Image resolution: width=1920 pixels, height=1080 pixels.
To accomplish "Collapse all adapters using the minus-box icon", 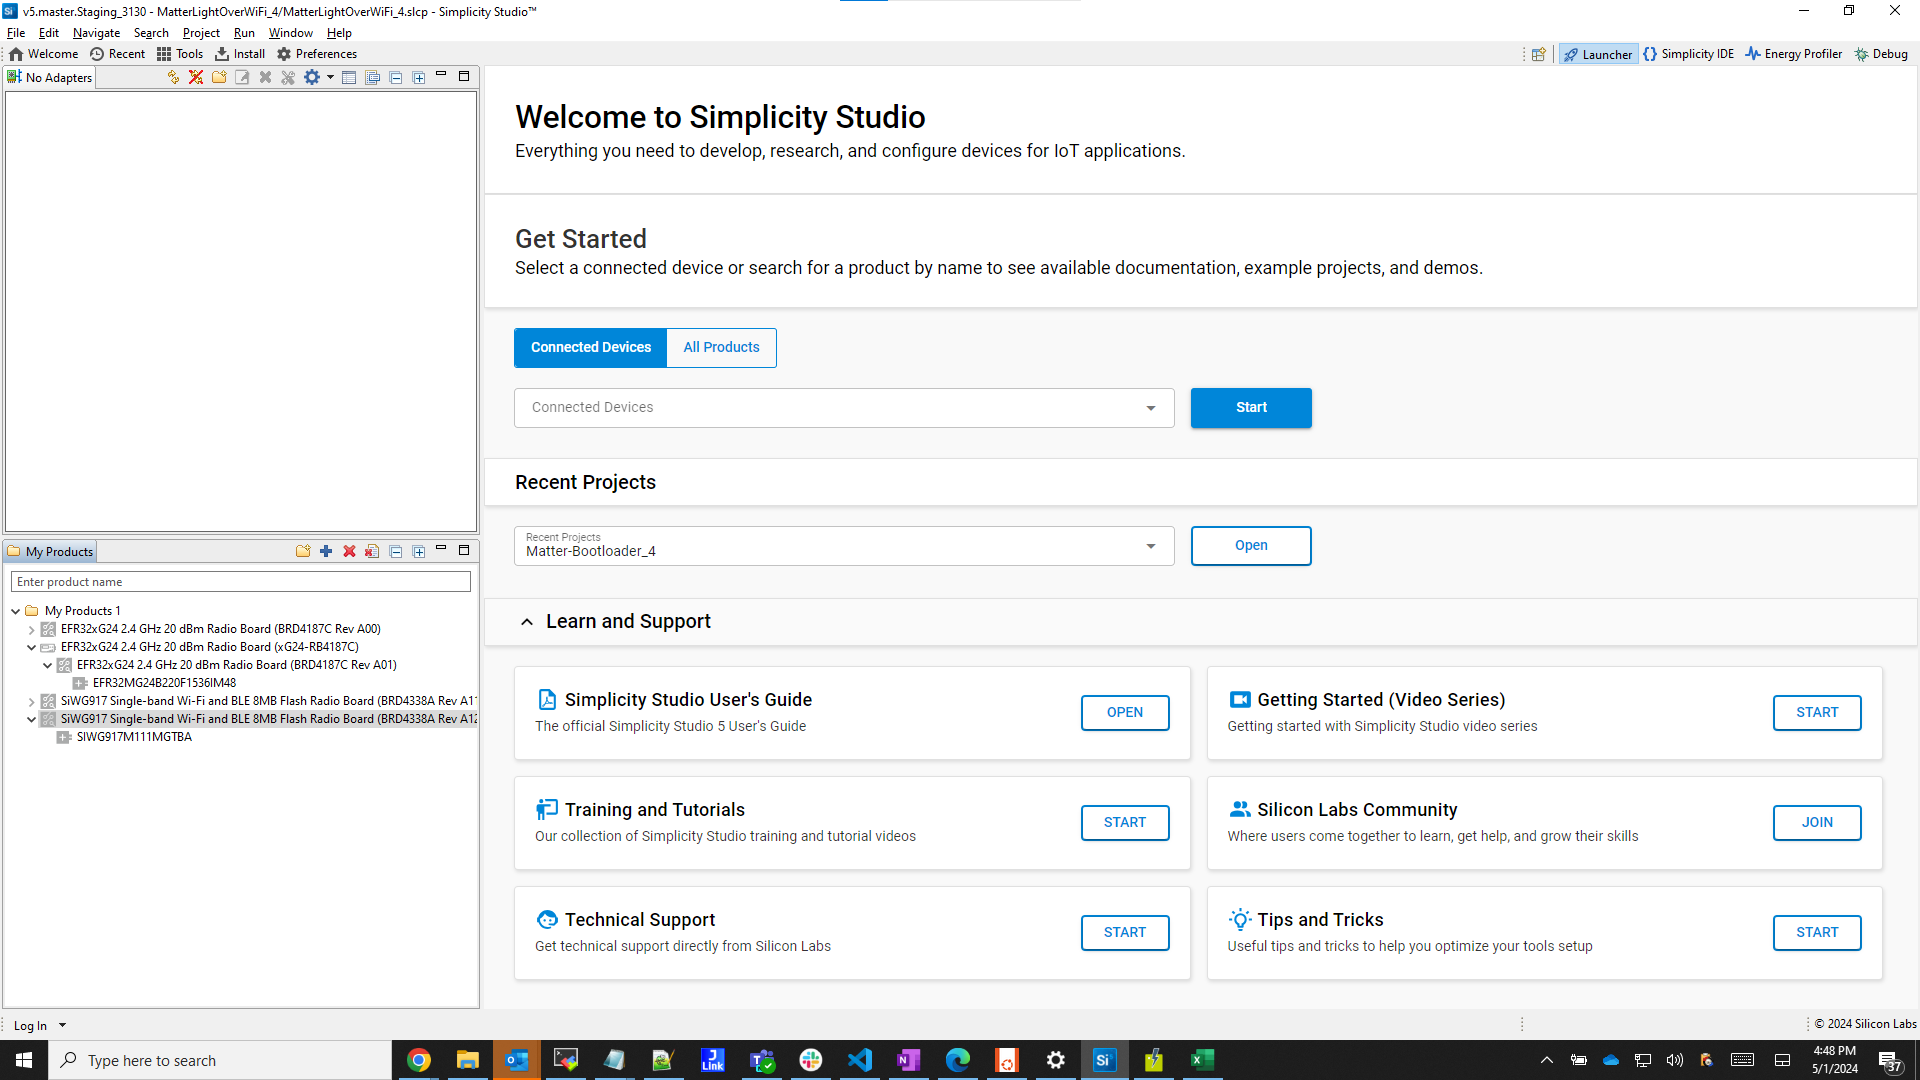I will tap(396, 77).
